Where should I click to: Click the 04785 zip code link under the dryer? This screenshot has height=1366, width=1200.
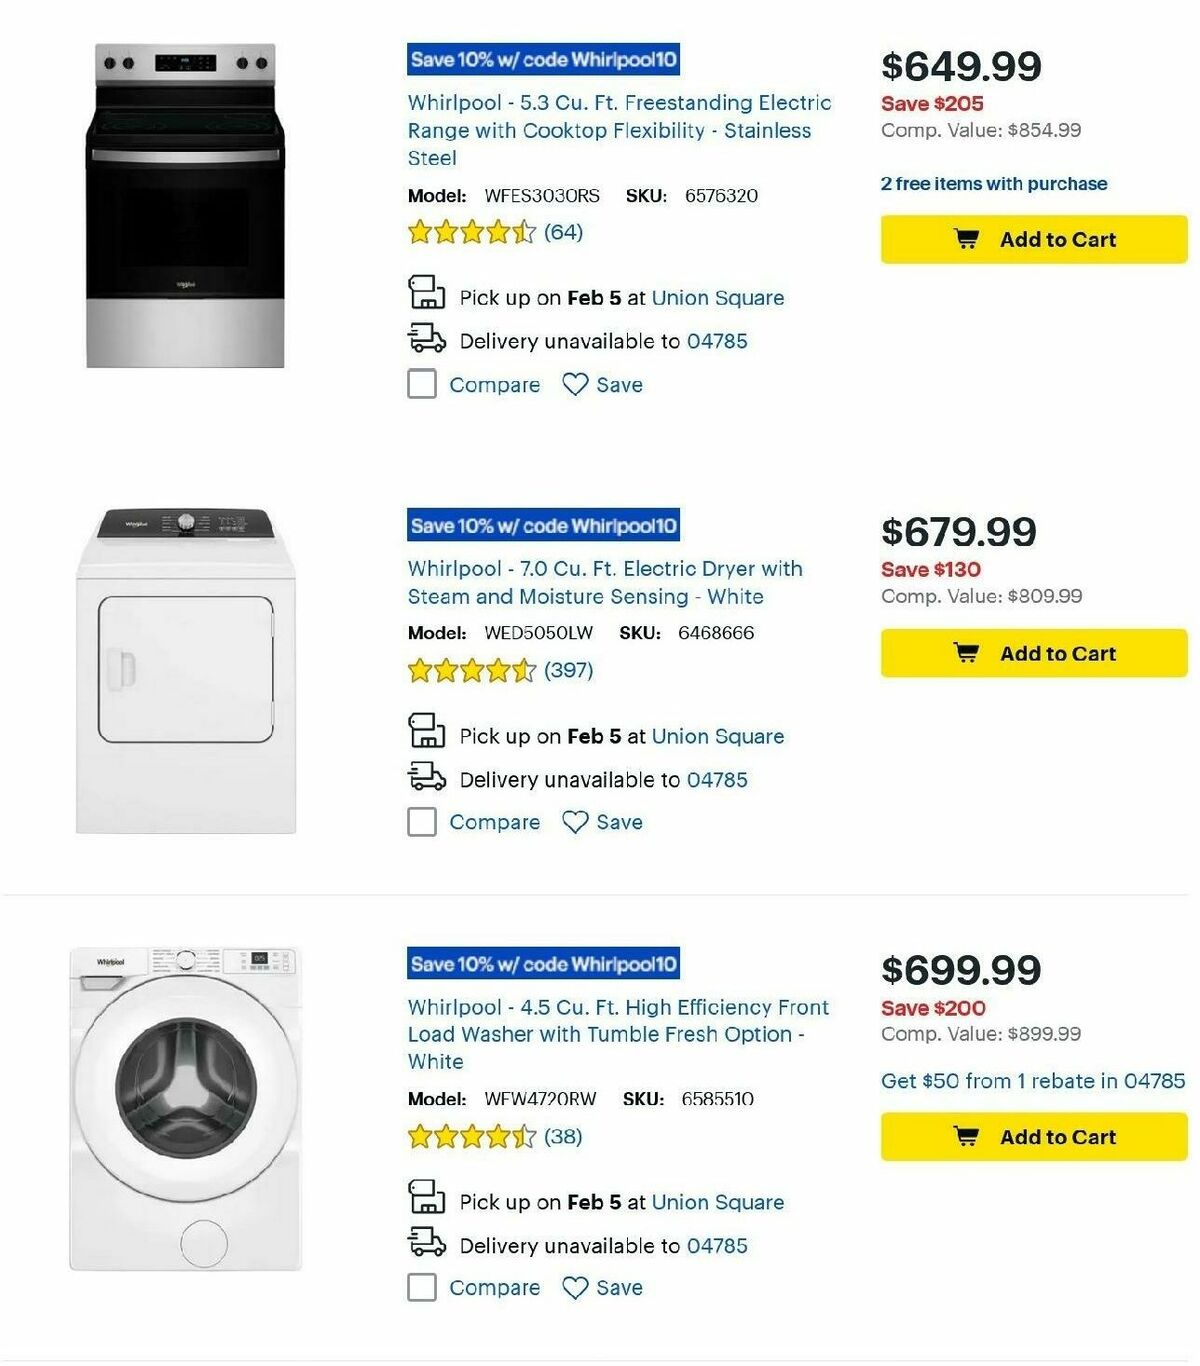(716, 778)
